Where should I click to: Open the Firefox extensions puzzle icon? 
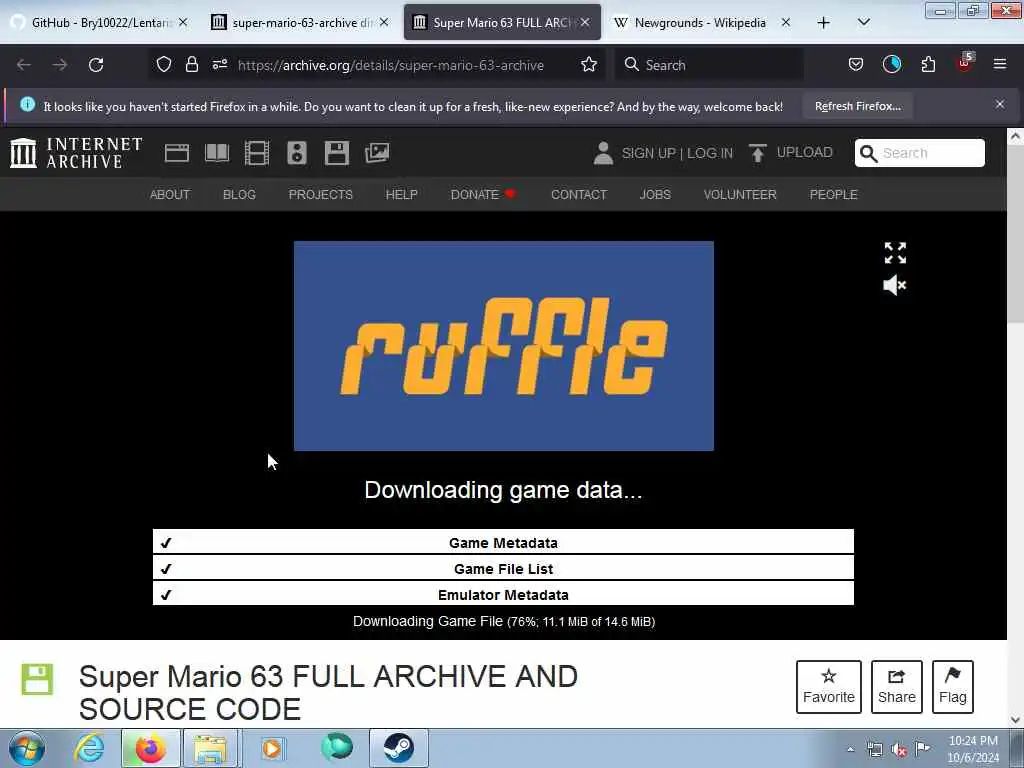pos(928,64)
